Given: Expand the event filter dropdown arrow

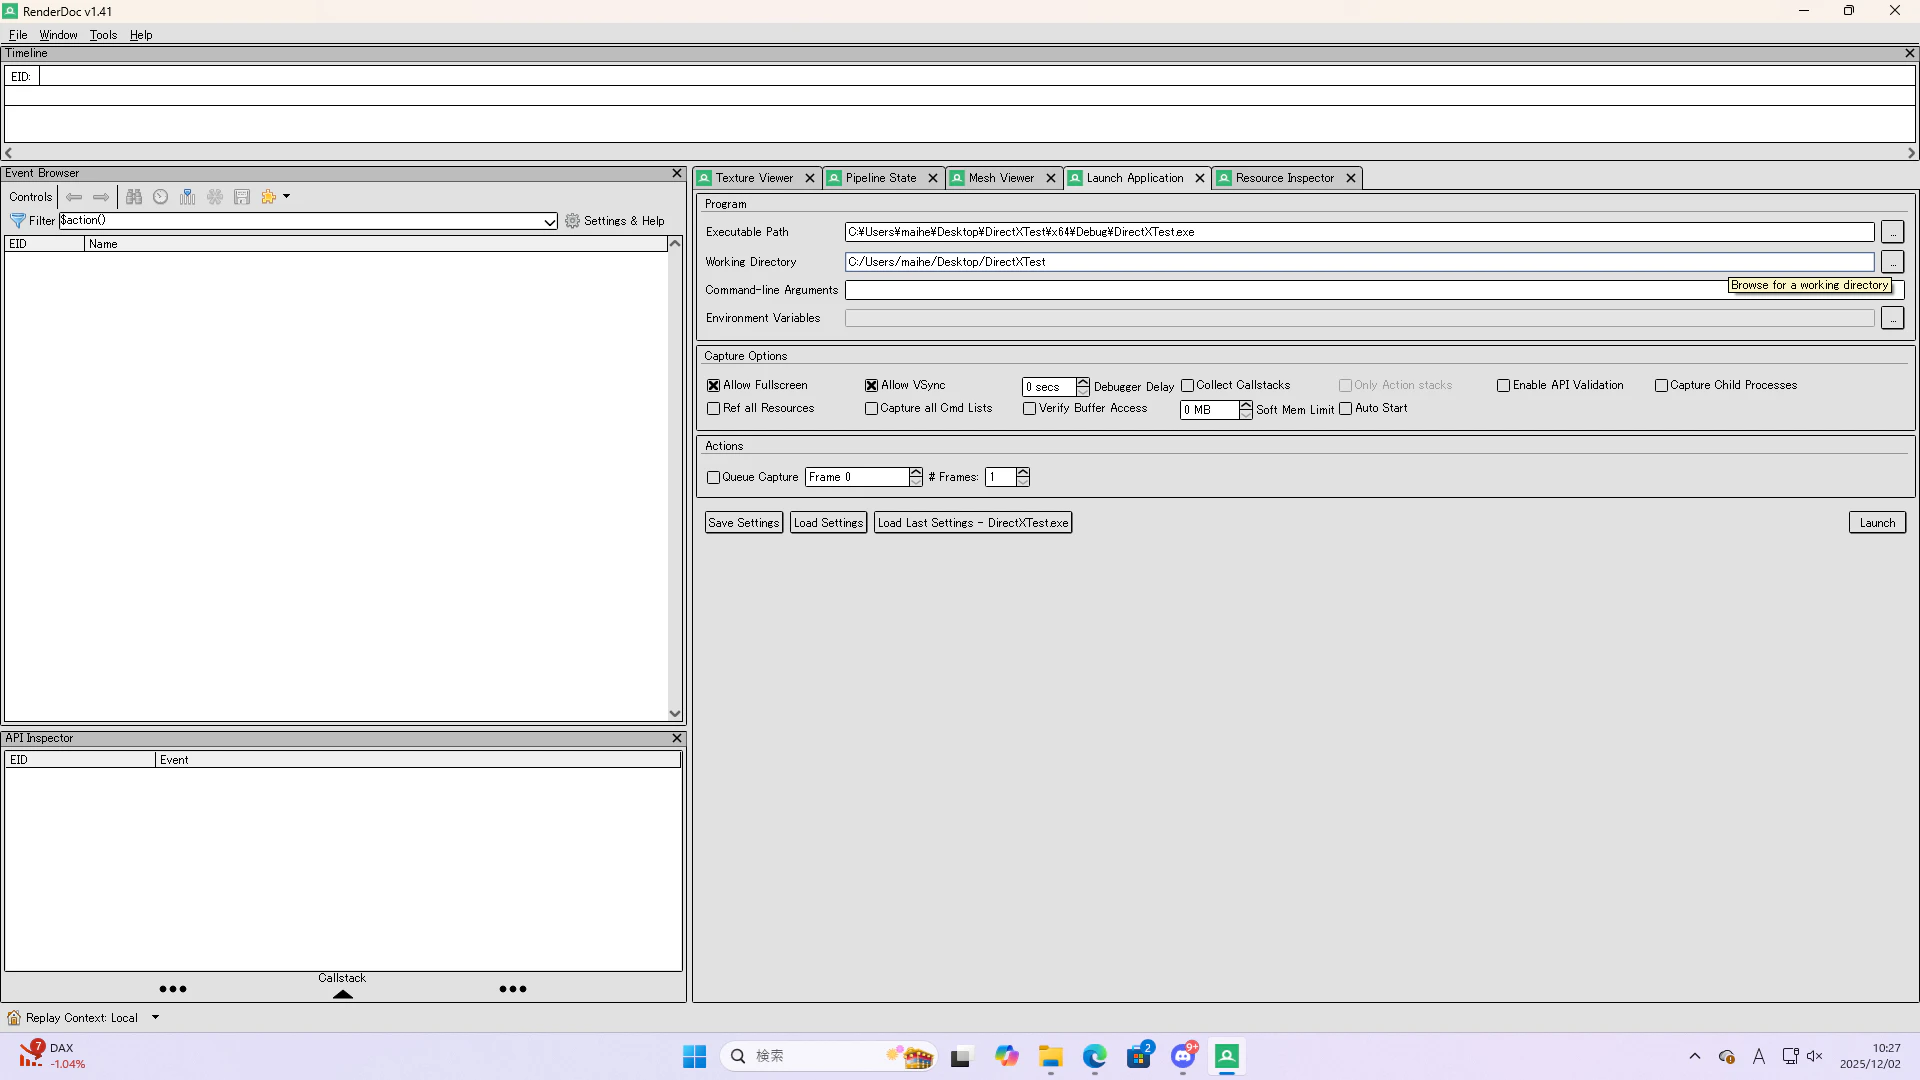Looking at the screenshot, I should 549,221.
